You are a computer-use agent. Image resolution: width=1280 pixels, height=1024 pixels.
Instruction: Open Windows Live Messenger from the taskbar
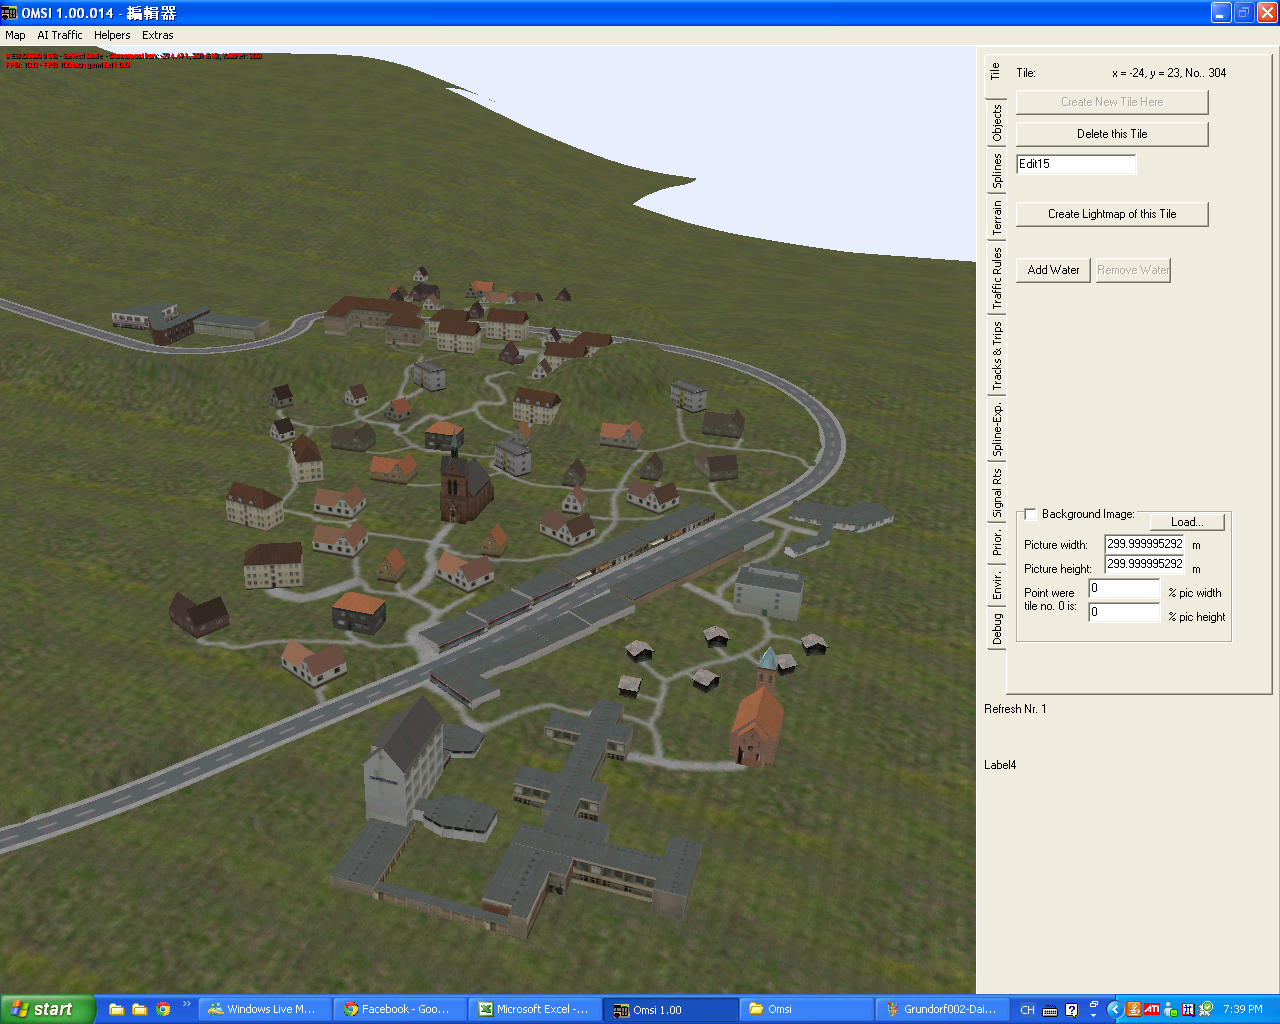(x=264, y=1009)
